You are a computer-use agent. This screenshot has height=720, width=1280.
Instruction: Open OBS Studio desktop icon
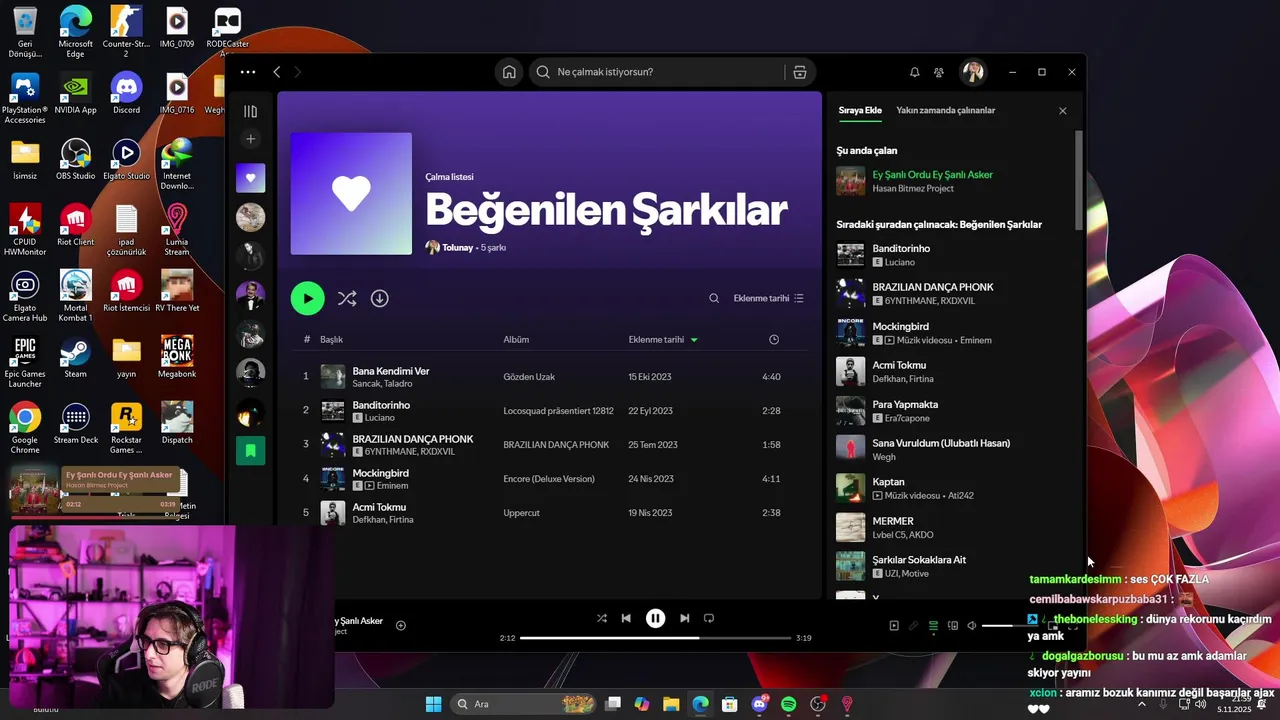tap(75, 158)
